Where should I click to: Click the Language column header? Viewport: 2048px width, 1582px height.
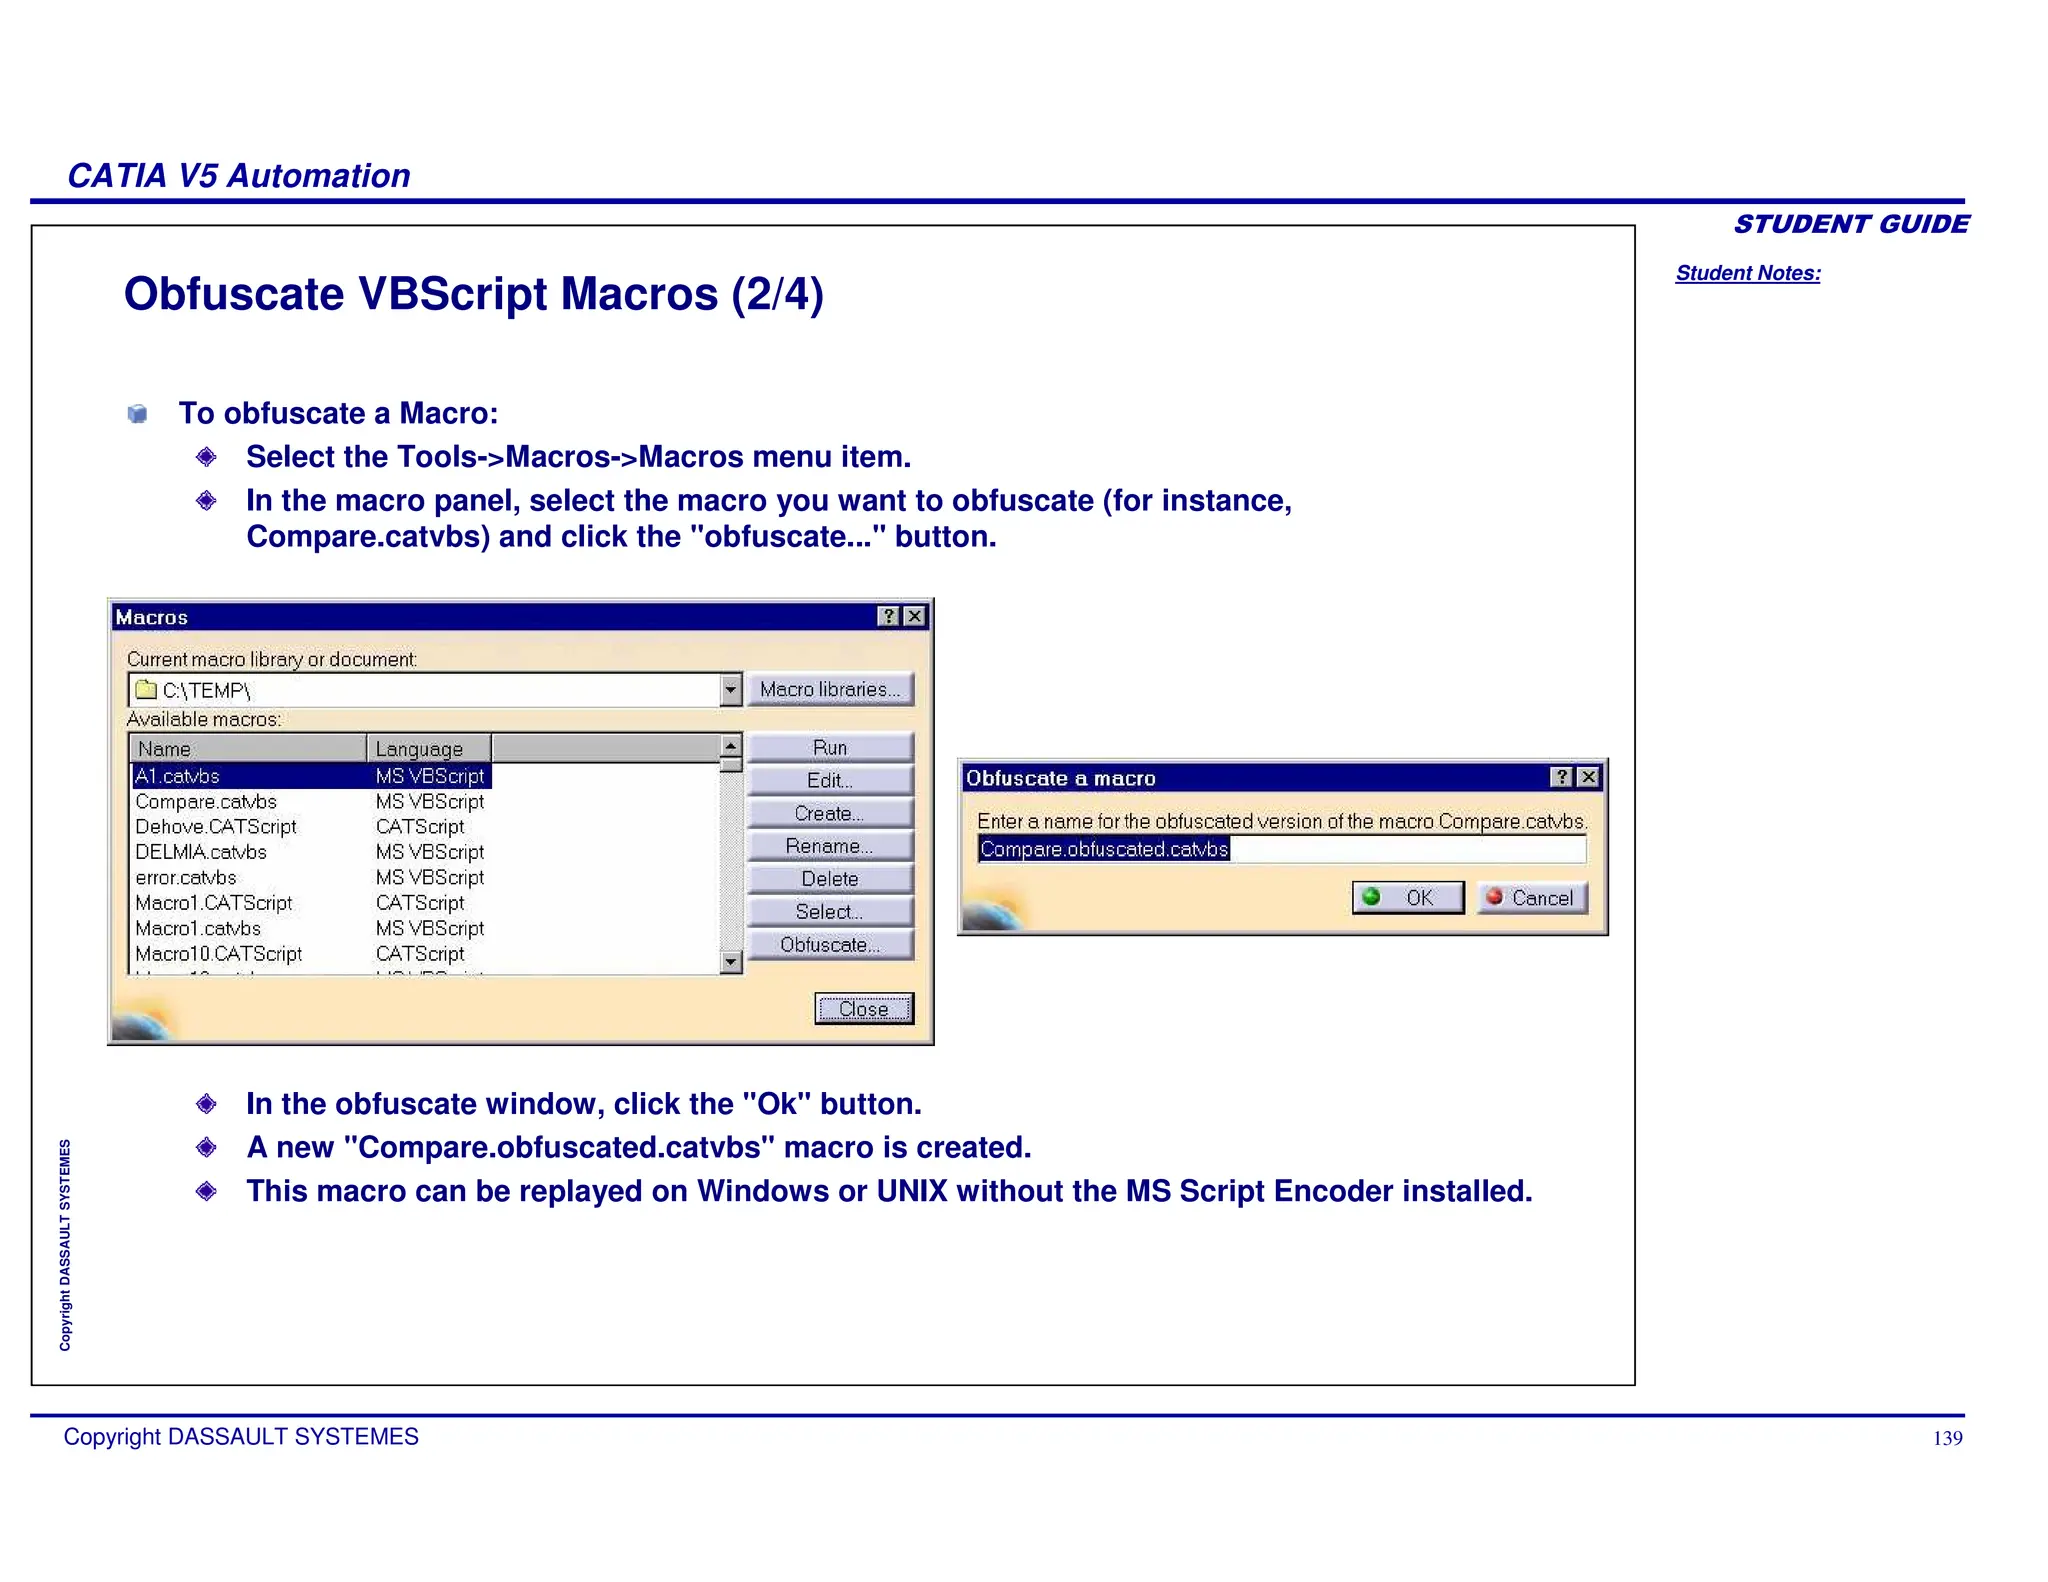pyautogui.click(x=429, y=748)
